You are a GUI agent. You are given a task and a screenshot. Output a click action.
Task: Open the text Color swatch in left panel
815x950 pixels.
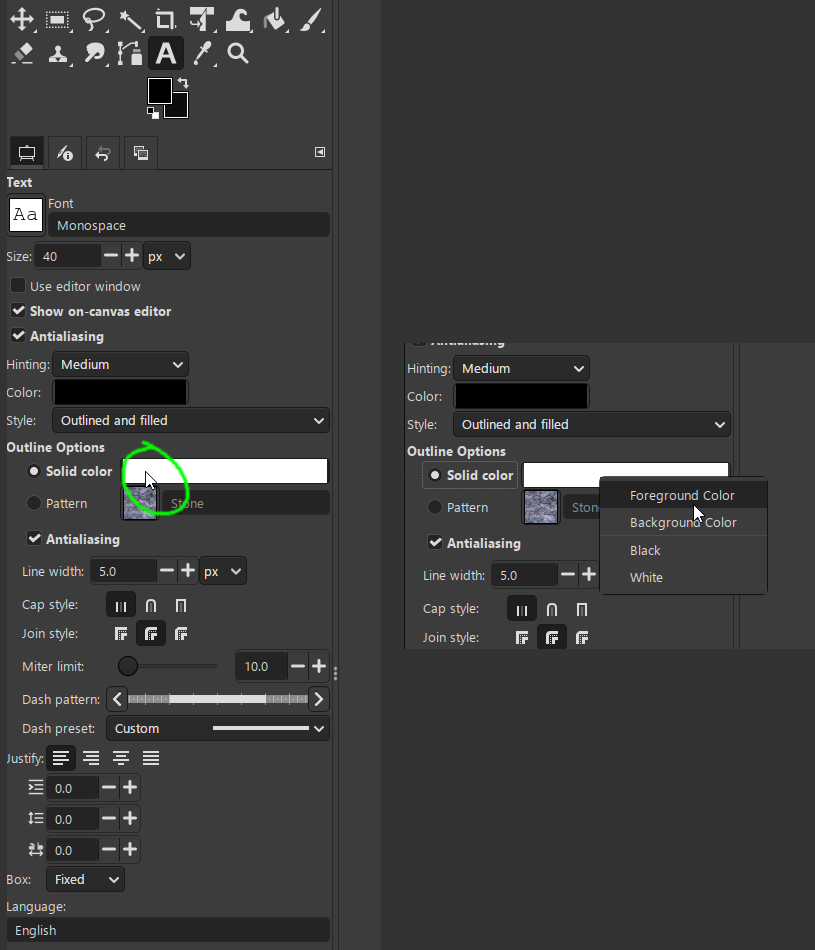coord(121,392)
